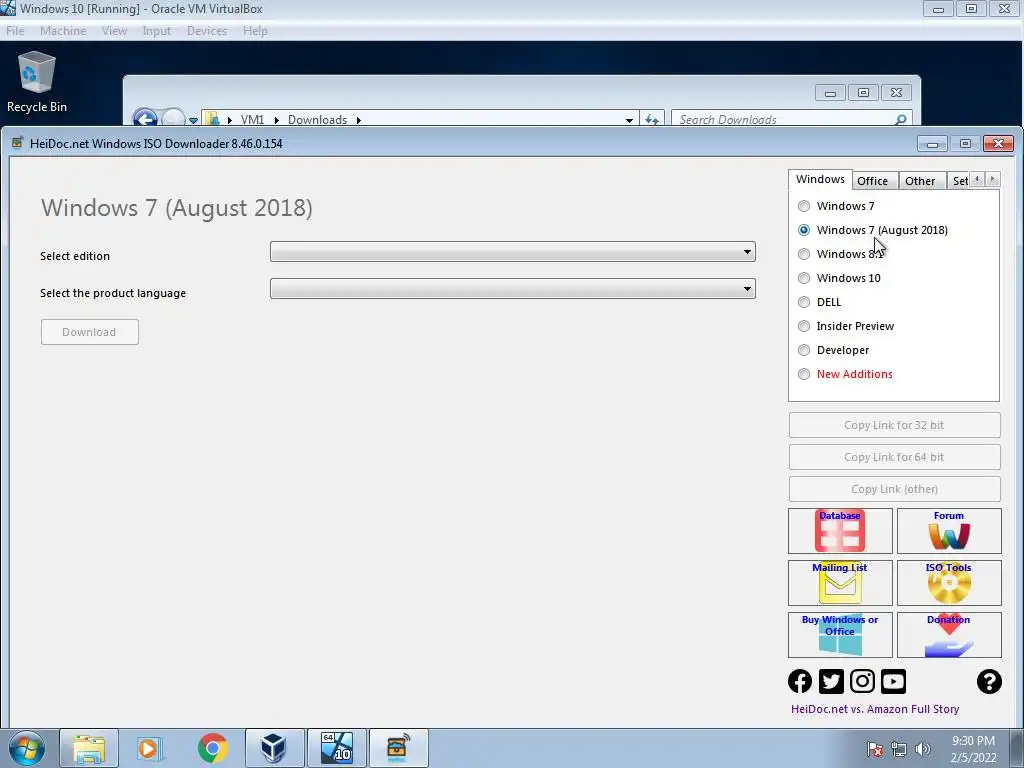This screenshot has height=768, width=1024.
Task: Open the Mailing List tile
Action: (840, 583)
